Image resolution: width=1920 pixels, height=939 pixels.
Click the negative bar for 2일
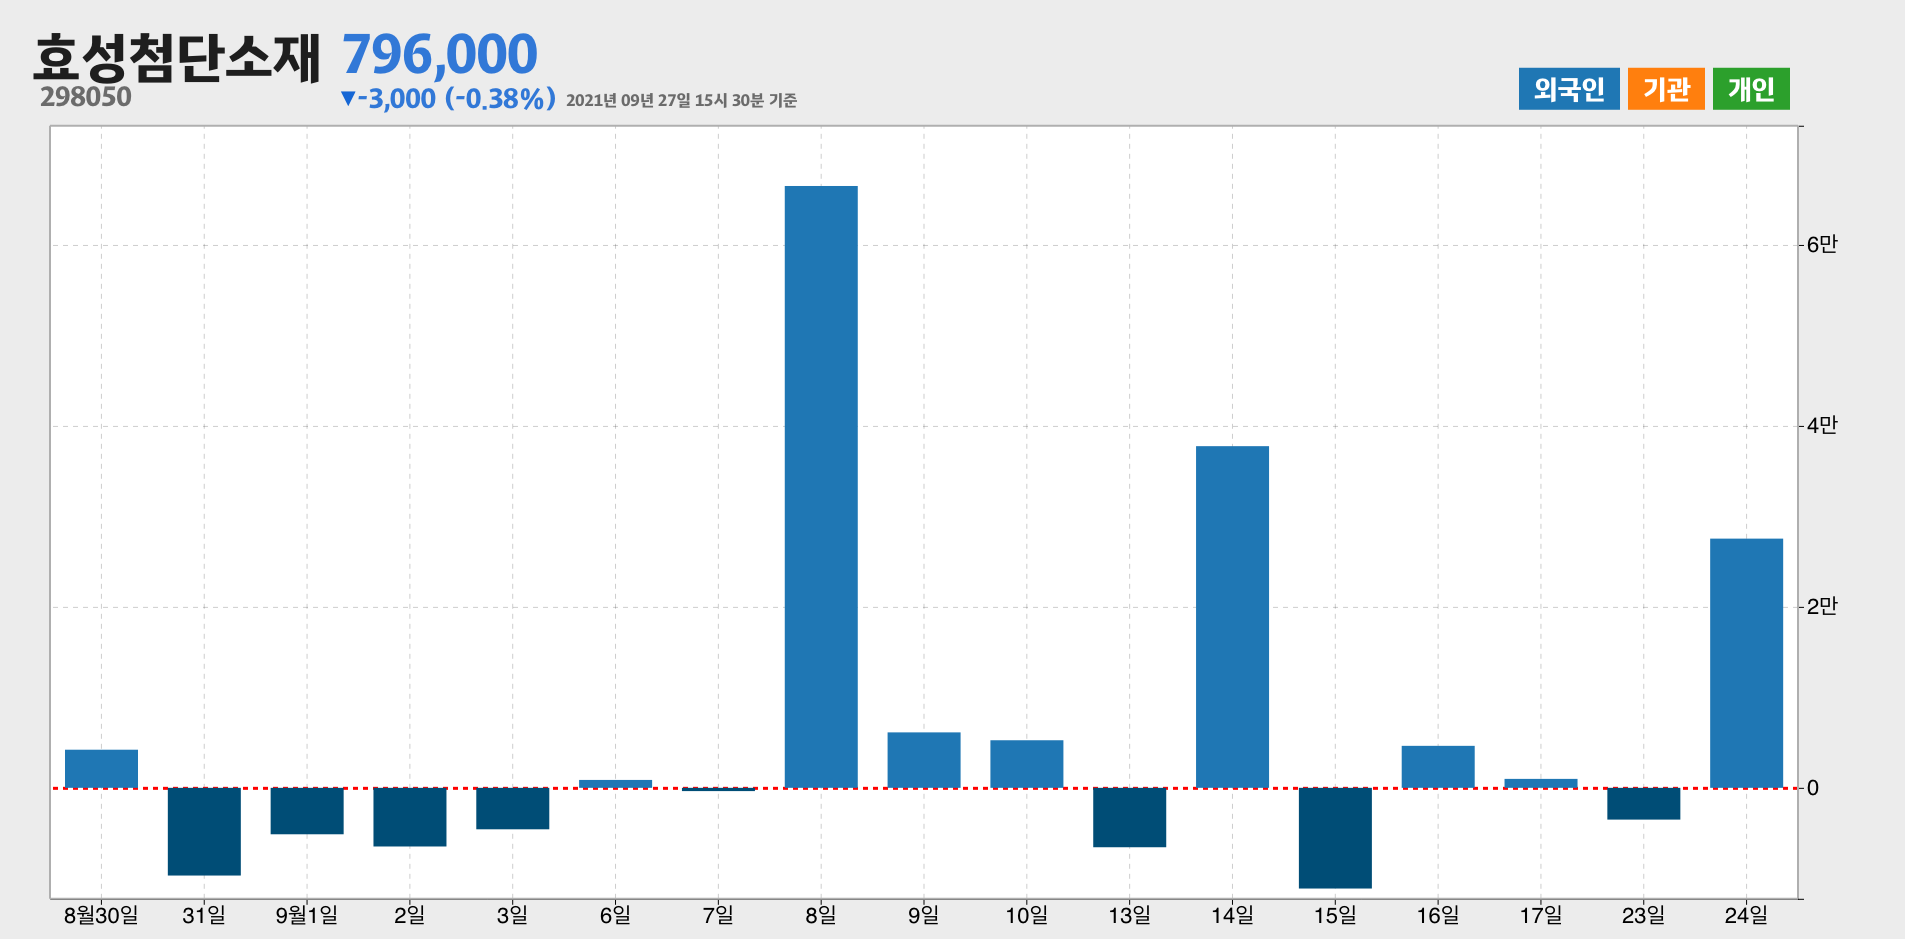(410, 817)
